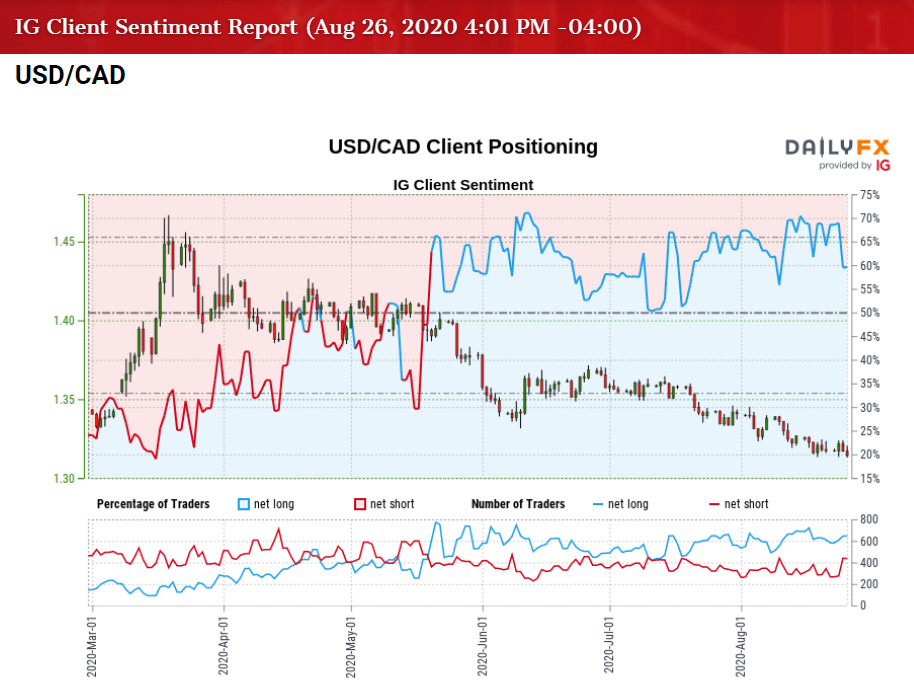Click the 25% sentiment axis label
The image size is (914, 694).
point(870,431)
